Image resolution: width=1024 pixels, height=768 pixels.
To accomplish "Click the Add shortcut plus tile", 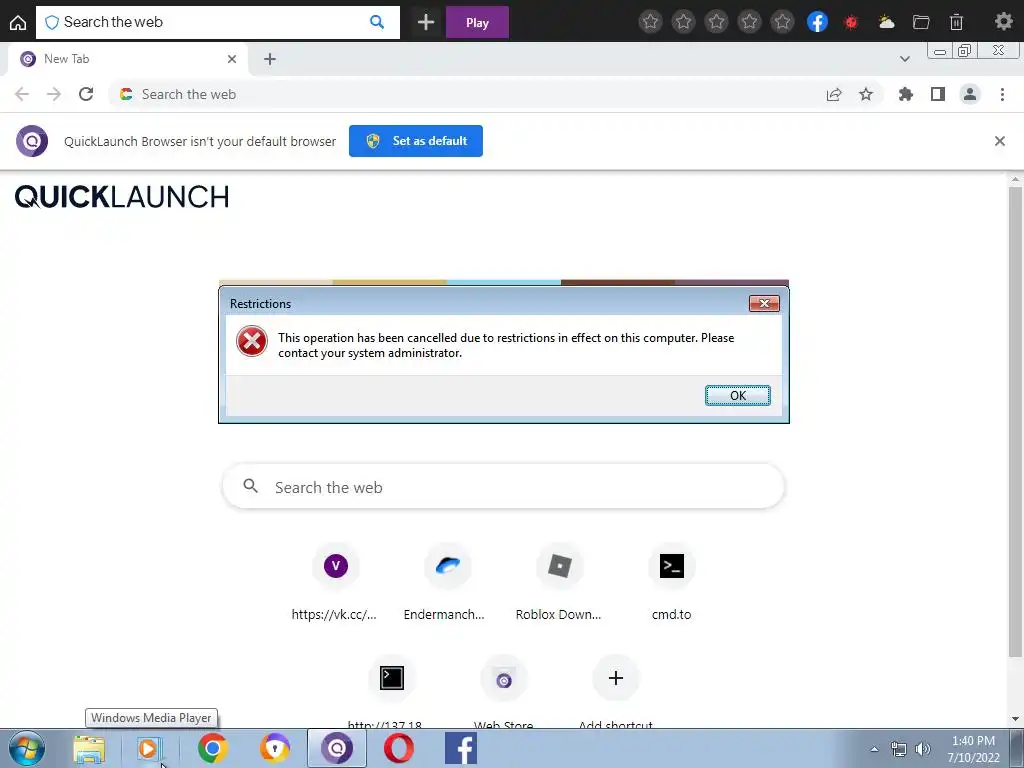I will click(x=615, y=692).
